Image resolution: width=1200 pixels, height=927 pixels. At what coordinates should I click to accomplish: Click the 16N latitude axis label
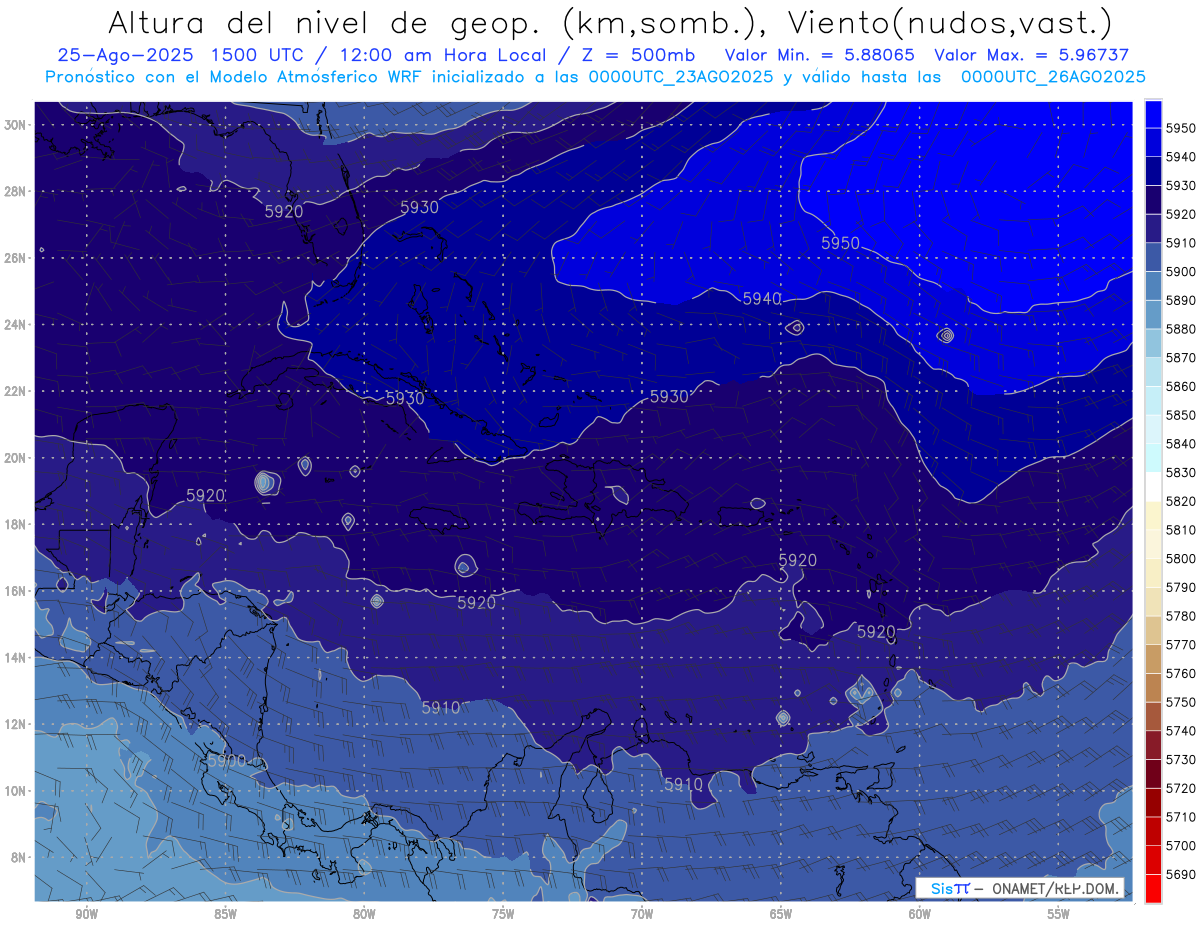pyautogui.click(x=15, y=591)
